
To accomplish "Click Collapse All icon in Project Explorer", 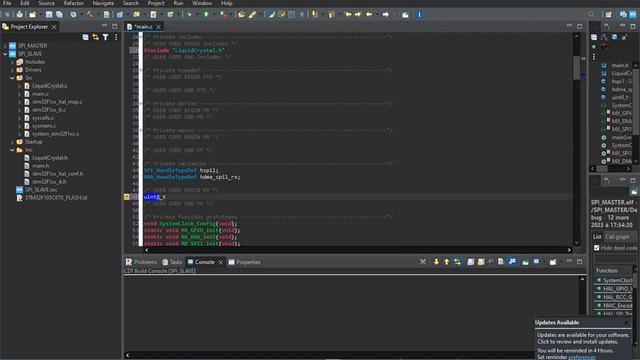I will click(85, 37).
